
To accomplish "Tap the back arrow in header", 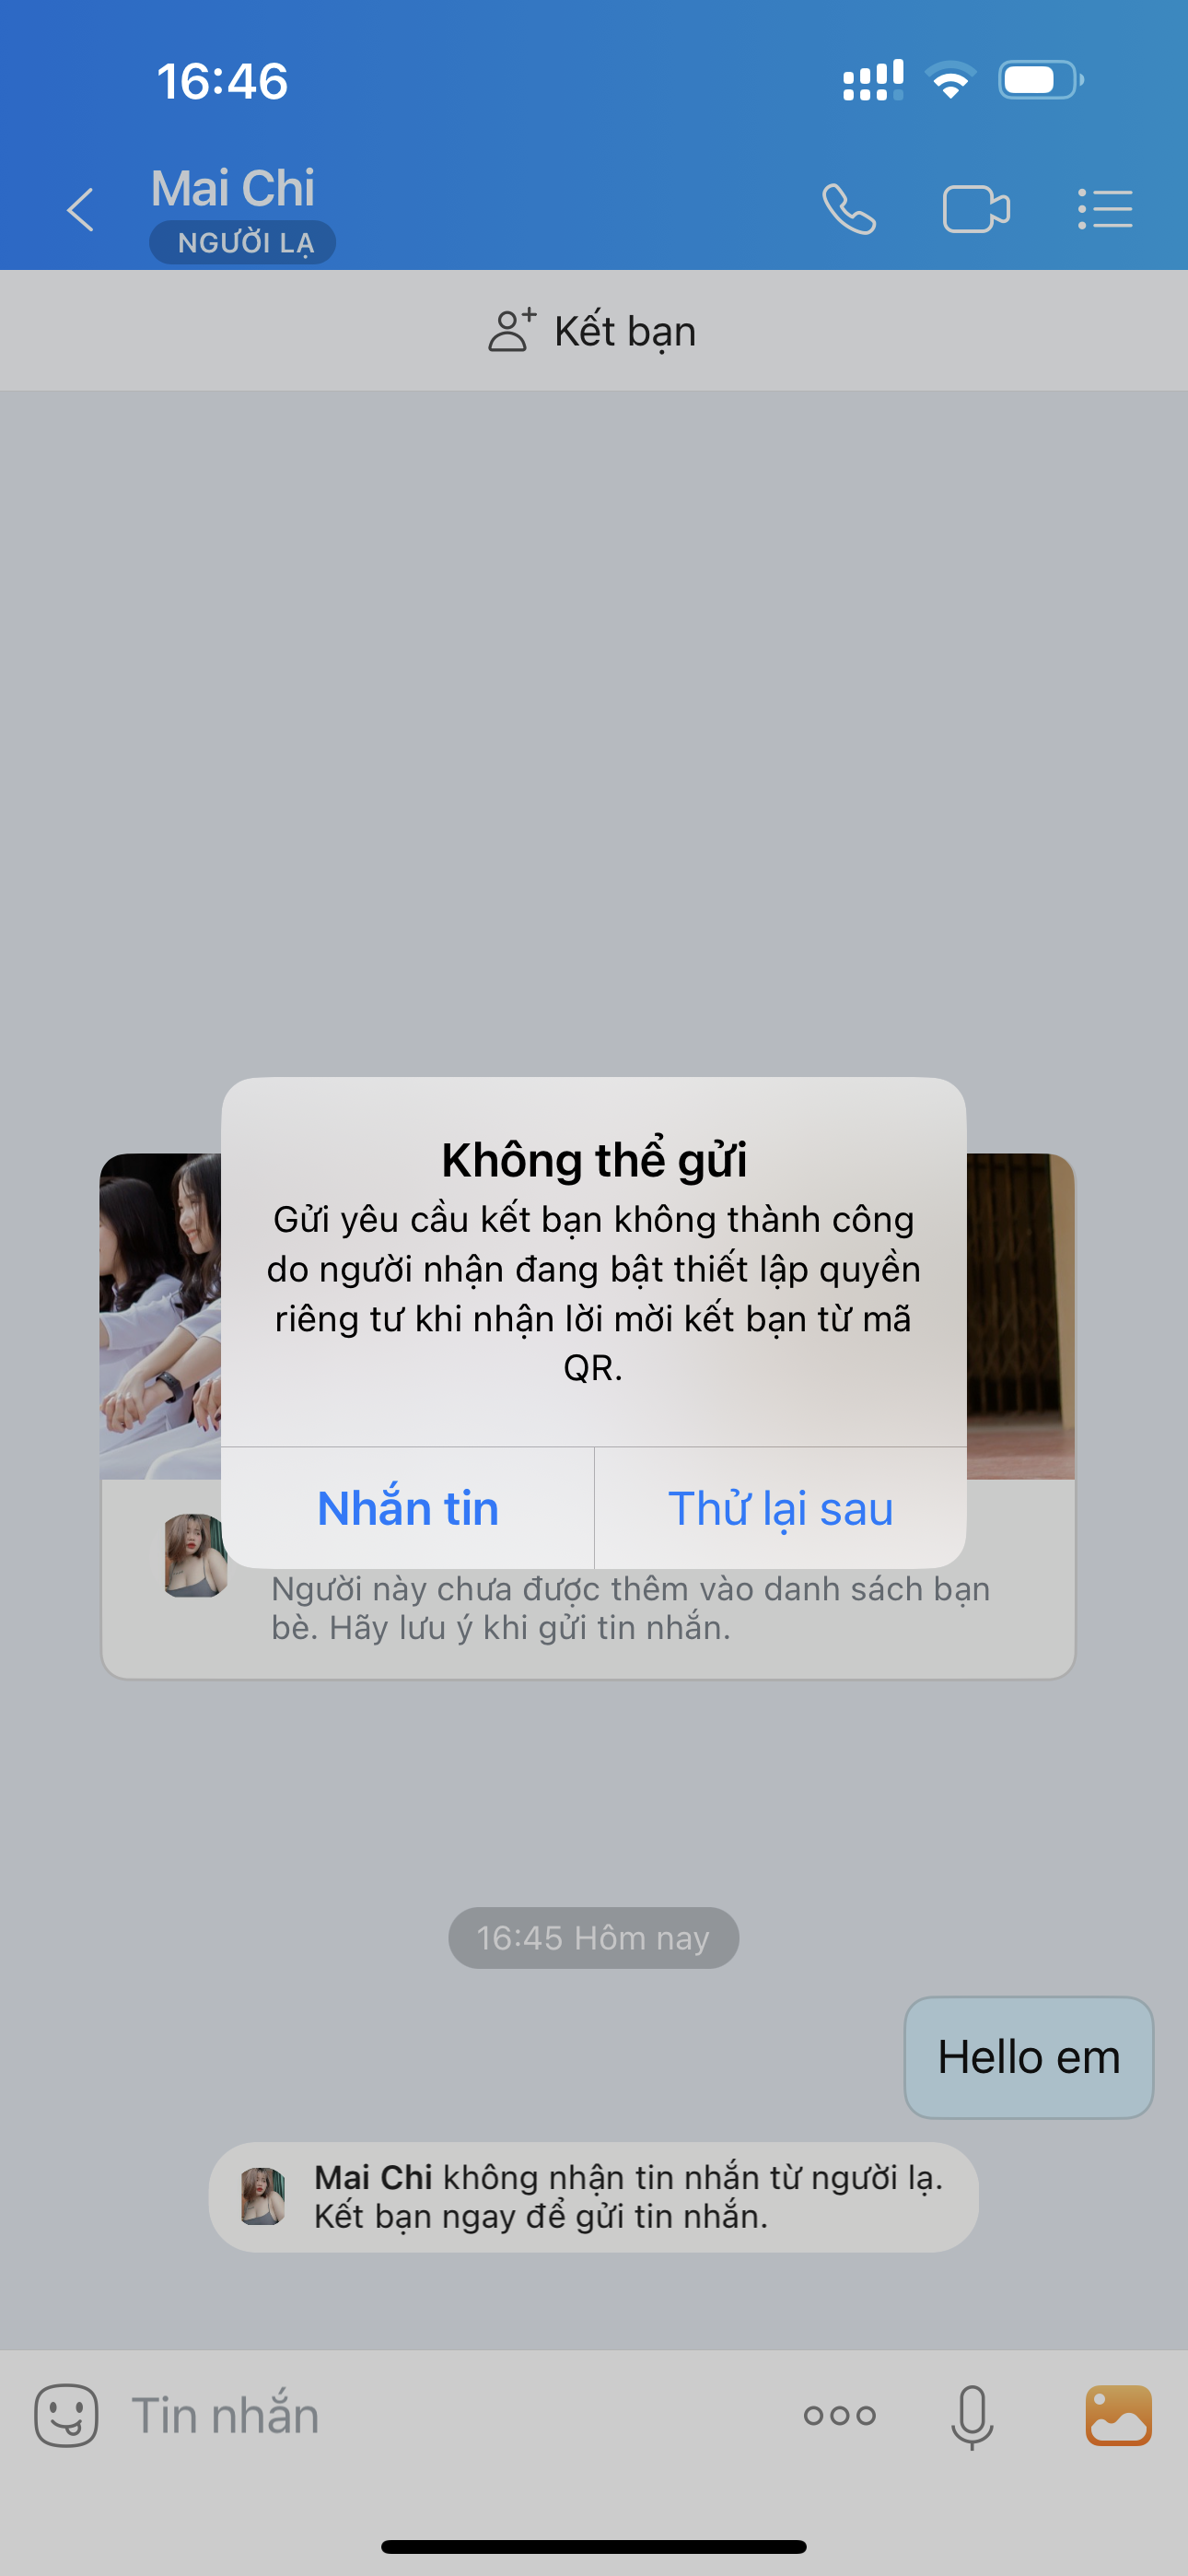I will 80,210.
